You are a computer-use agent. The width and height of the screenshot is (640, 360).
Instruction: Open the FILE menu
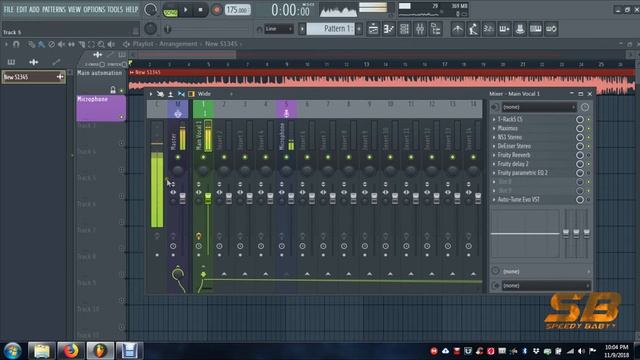coord(8,9)
